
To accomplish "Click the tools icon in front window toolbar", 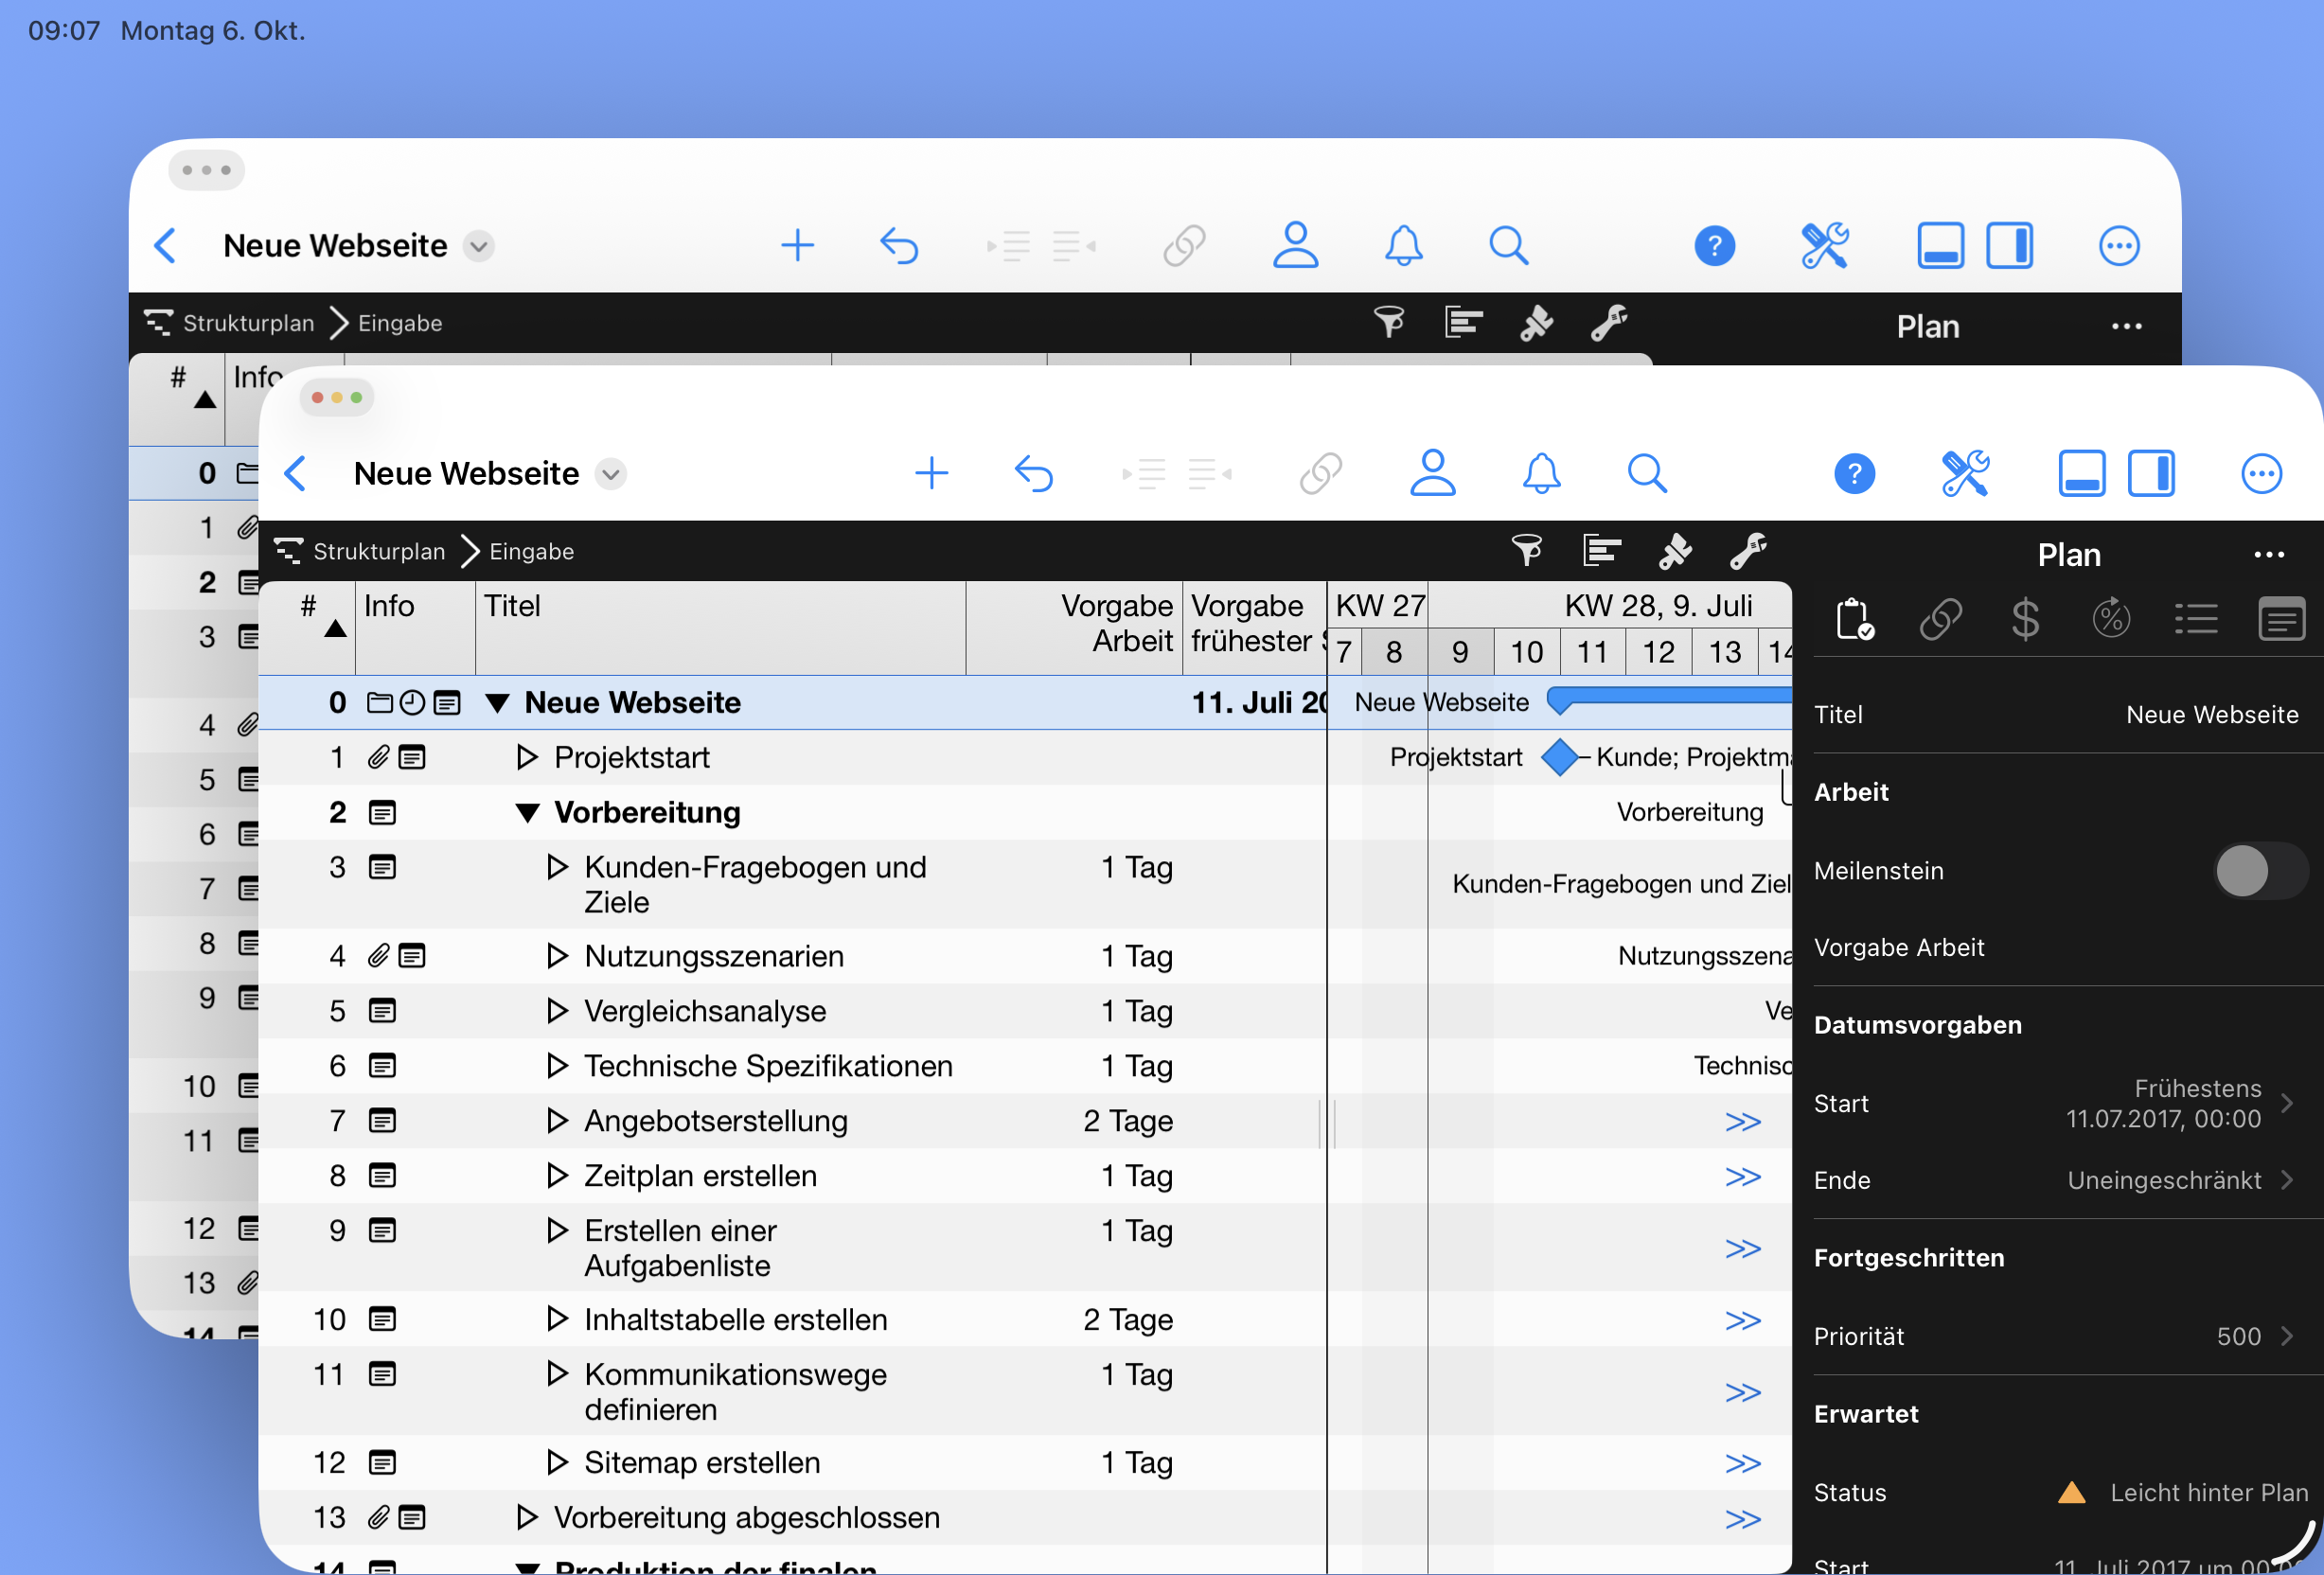I will (x=1965, y=473).
